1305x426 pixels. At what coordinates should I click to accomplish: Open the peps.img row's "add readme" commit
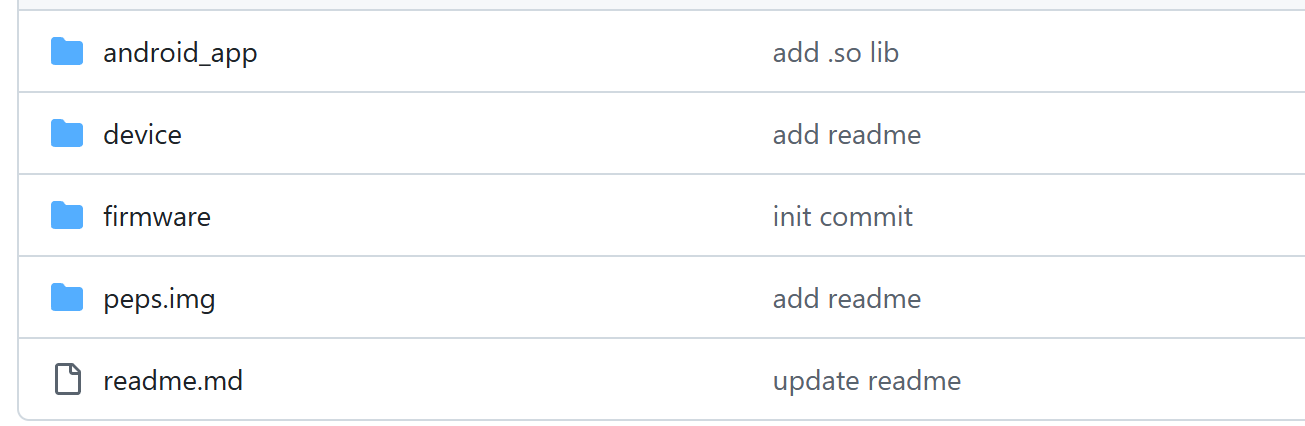click(846, 299)
